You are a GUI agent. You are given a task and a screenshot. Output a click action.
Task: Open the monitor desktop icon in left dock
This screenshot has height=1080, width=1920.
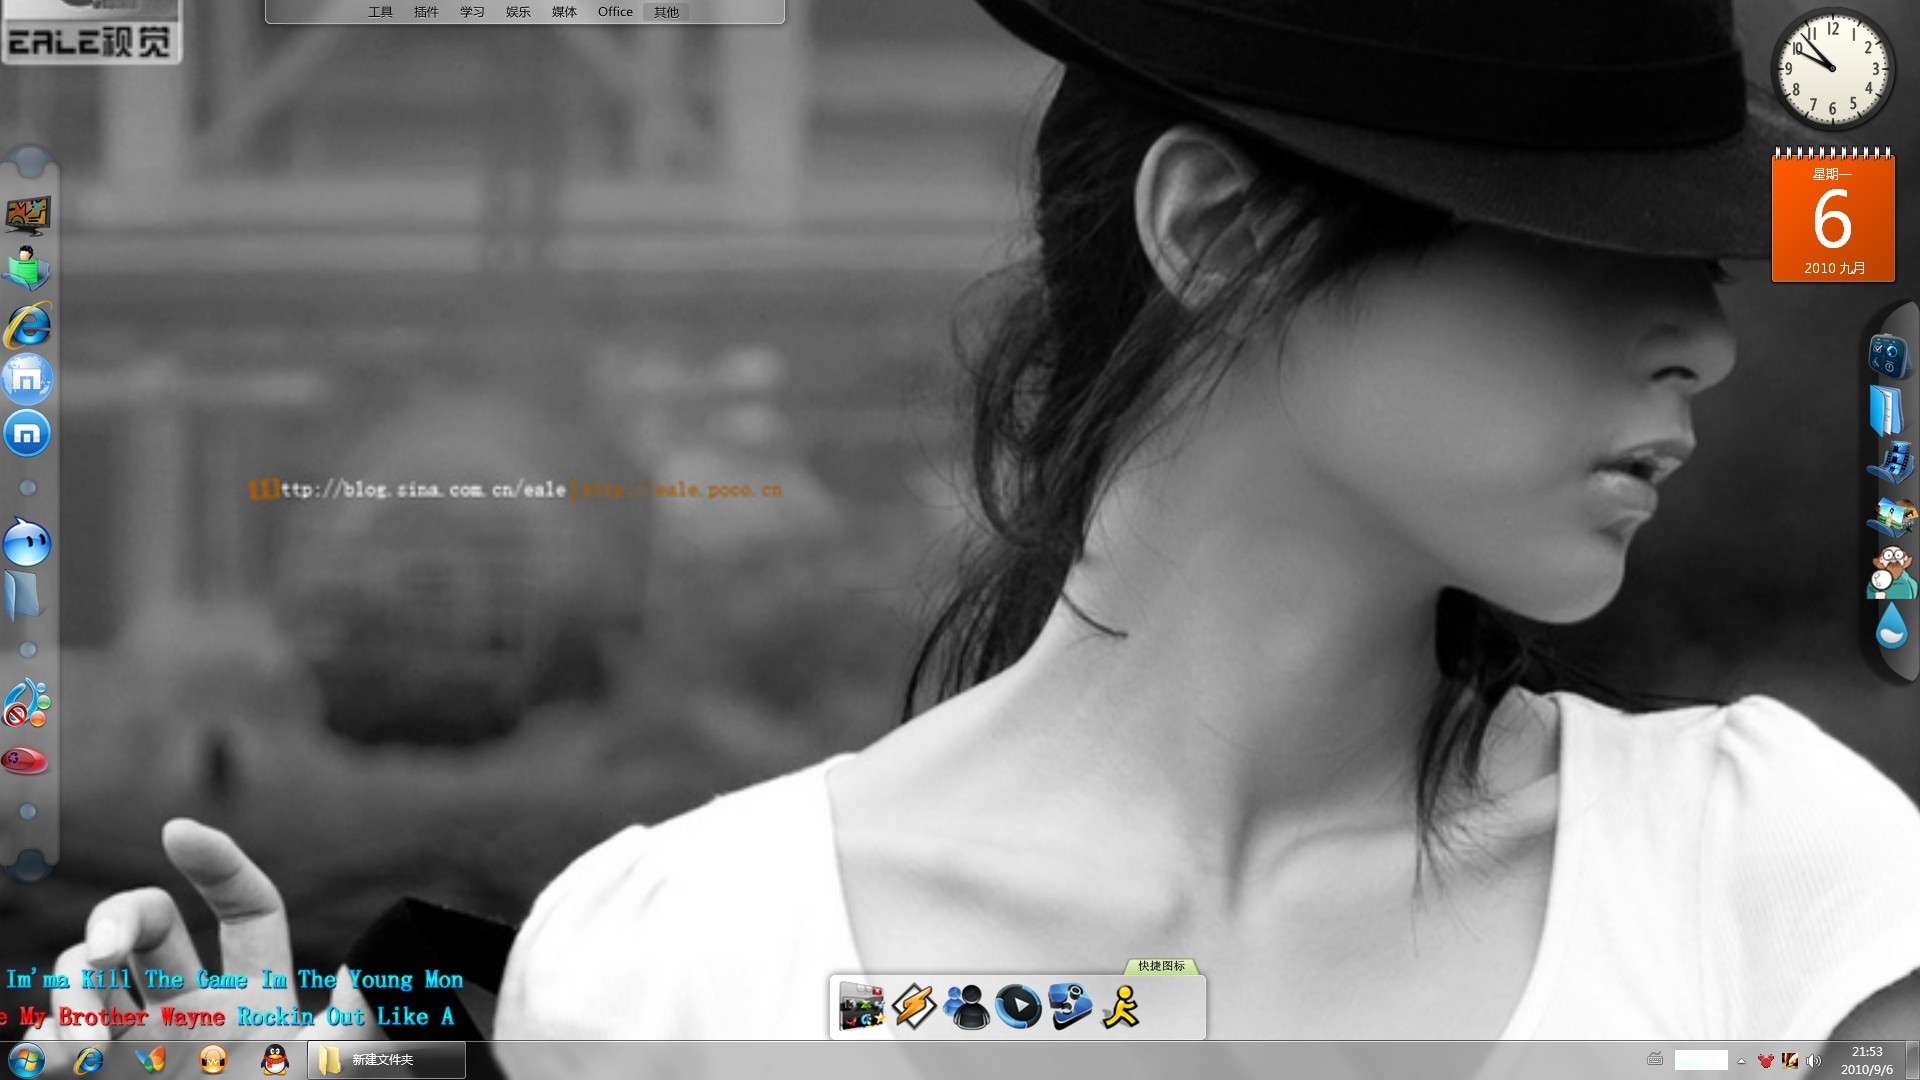pos(27,215)
